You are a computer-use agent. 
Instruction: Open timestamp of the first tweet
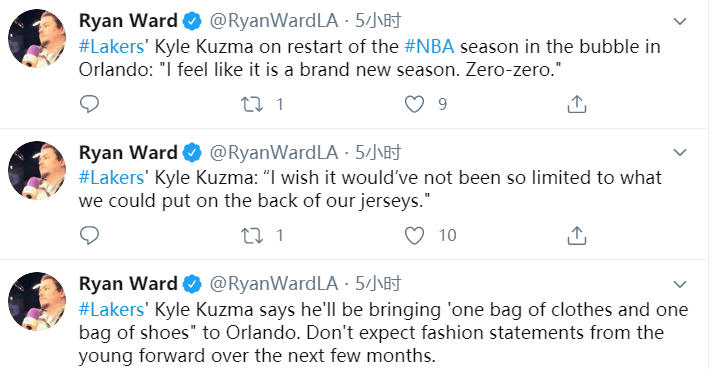point(378,21)
